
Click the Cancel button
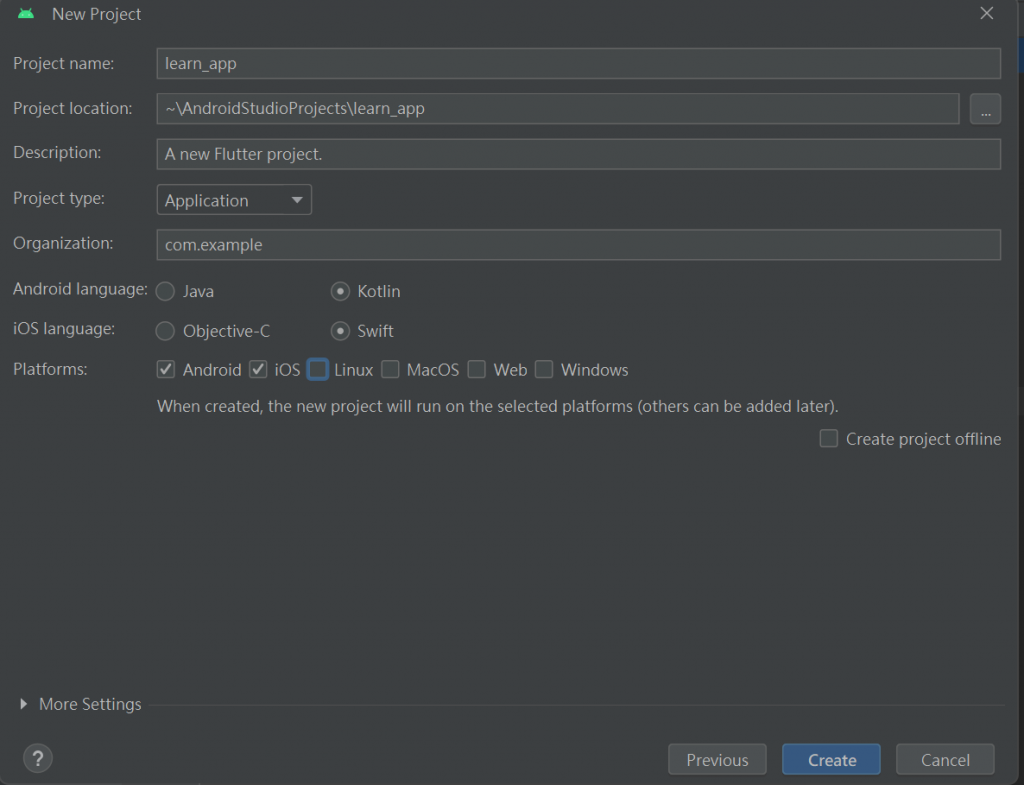click(x=945, y=760)
